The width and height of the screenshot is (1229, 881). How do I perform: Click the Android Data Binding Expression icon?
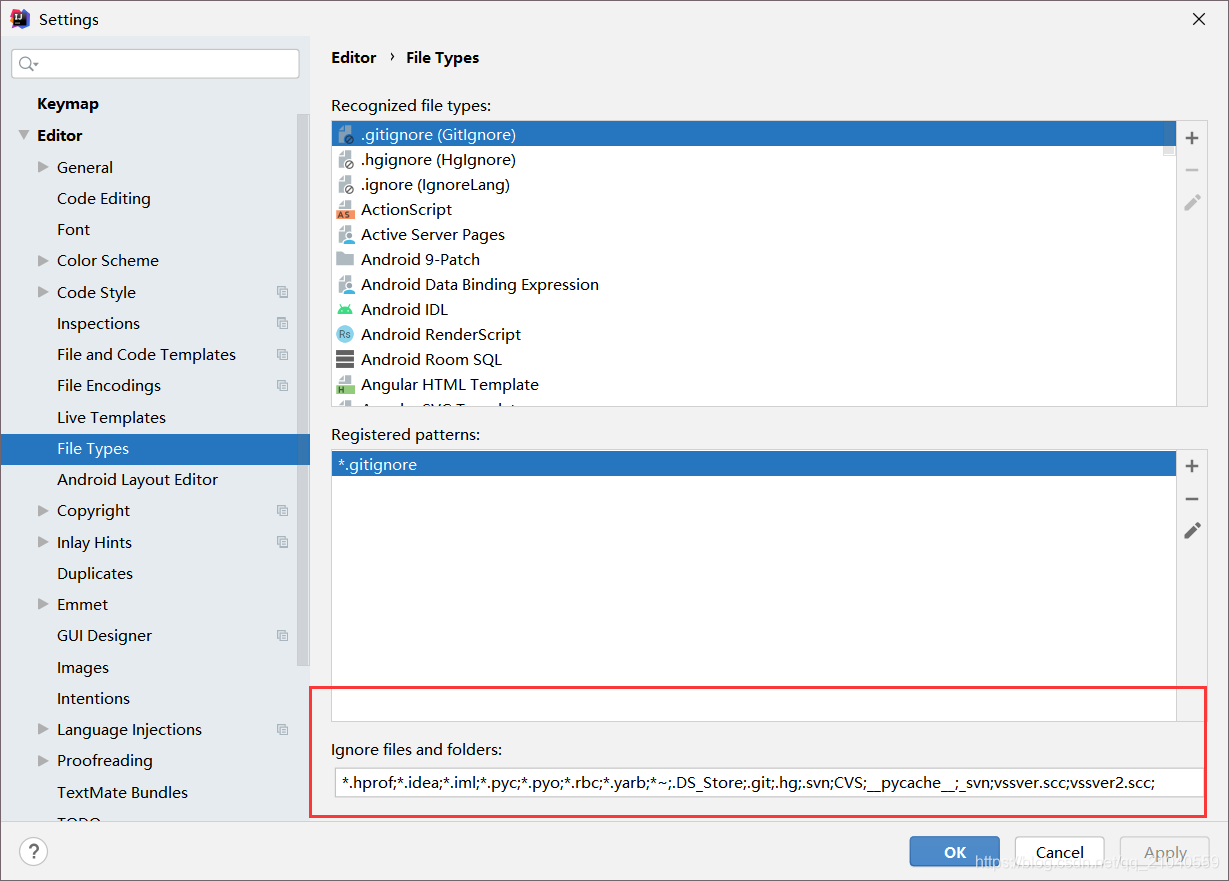pyautogui.click(x=345, y=285)
